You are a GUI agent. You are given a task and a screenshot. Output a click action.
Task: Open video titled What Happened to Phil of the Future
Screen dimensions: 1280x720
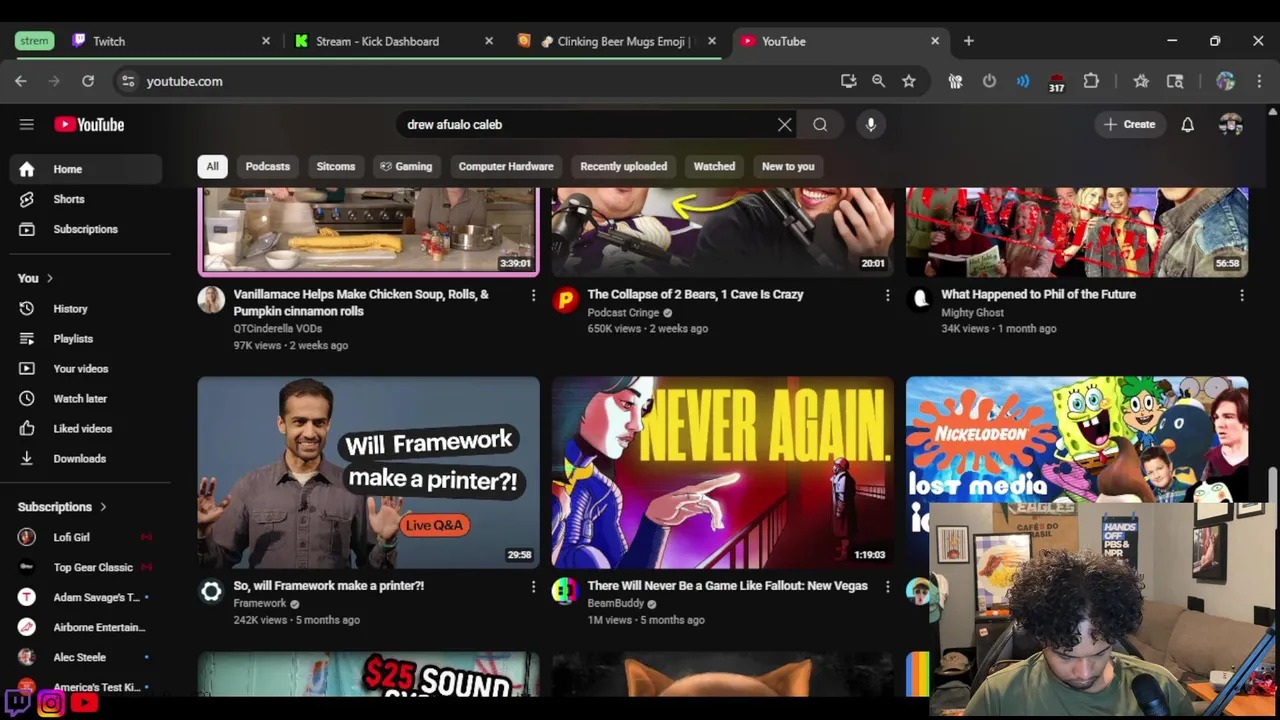(1038, 294)
